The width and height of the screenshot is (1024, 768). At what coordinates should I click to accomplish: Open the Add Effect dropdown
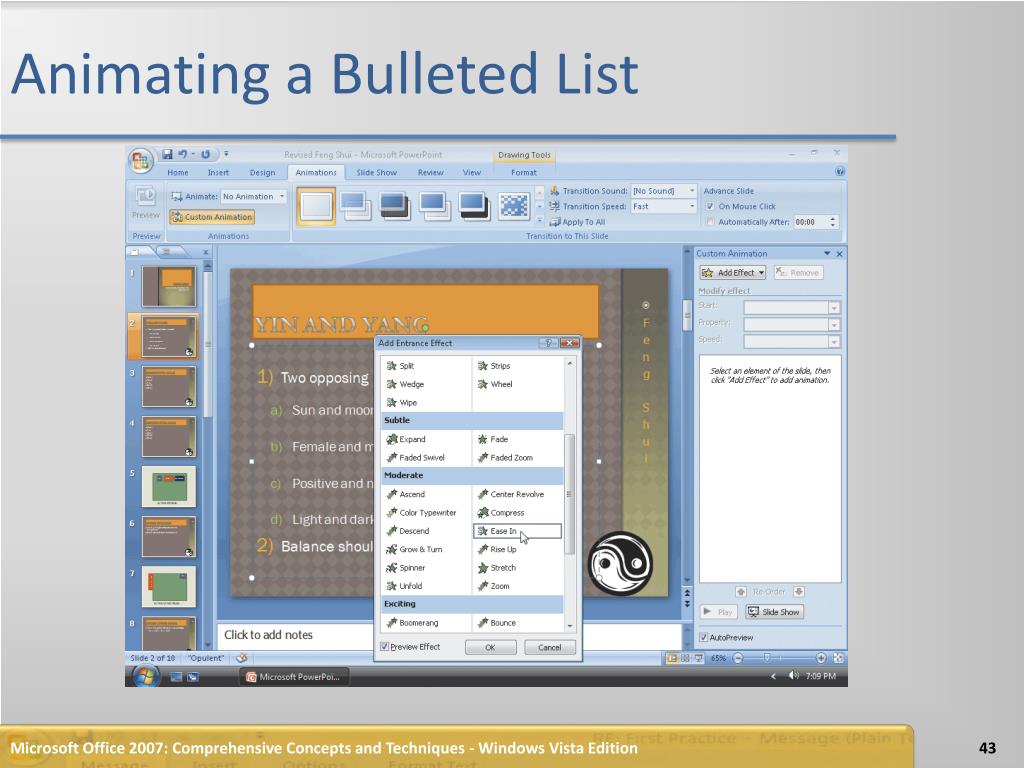(733, 272)
